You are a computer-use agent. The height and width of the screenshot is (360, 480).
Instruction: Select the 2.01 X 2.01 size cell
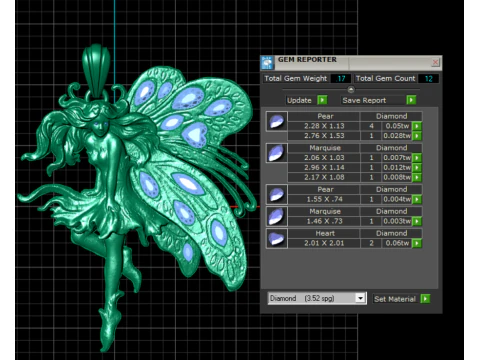324,243
